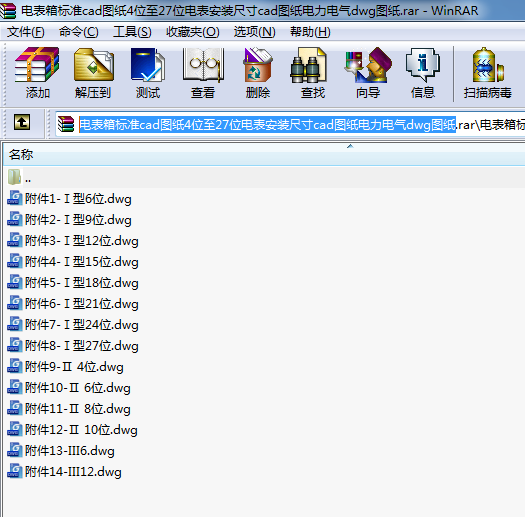Click the 信息 (Info) toolbar icon
The height and width of the screenshot is (517, 525).
423,65
